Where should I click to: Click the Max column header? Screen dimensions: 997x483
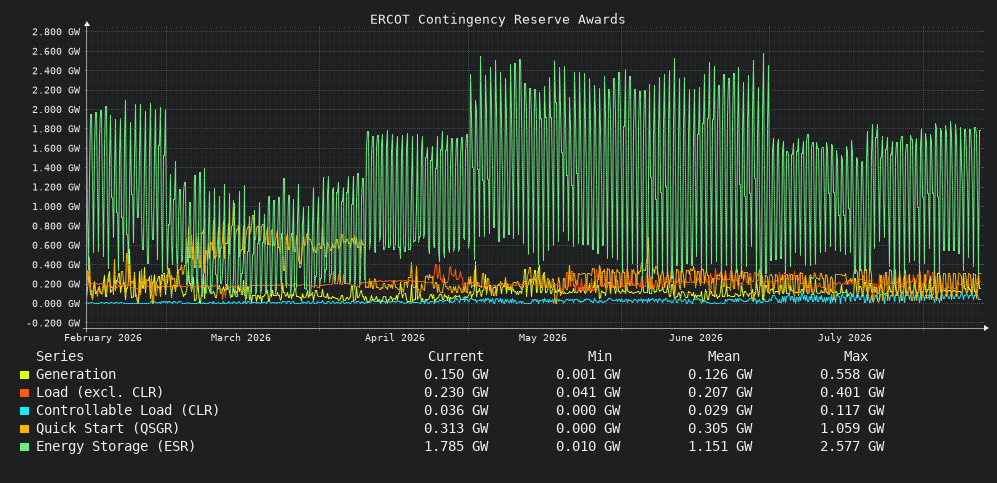(856, 356)
